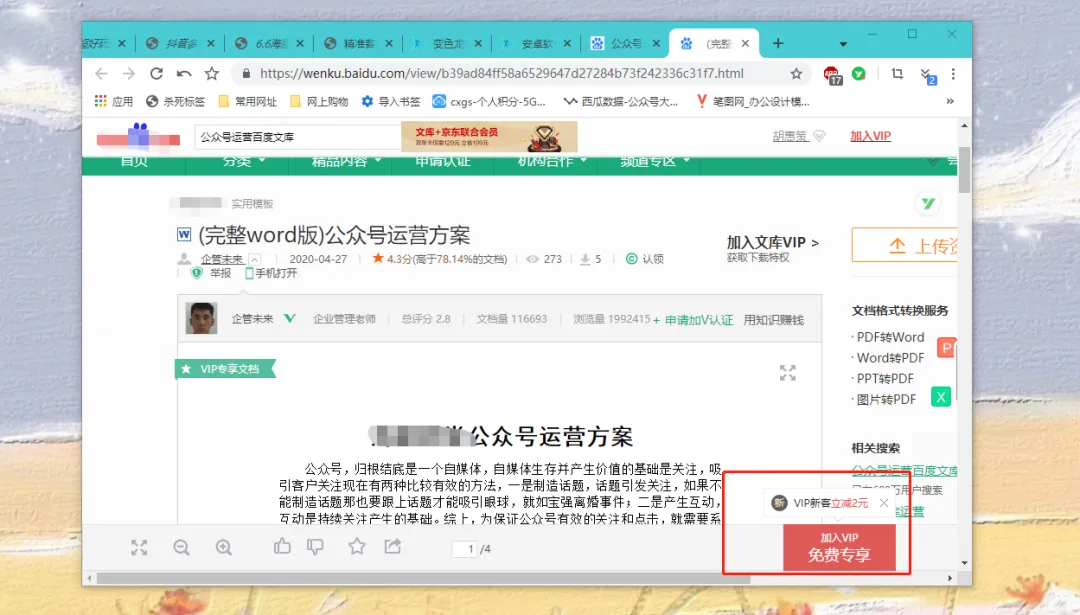Screen dimensions: 1080x615
Task: Open the Word转PDF conversion service
Action: tap(890, 357)
